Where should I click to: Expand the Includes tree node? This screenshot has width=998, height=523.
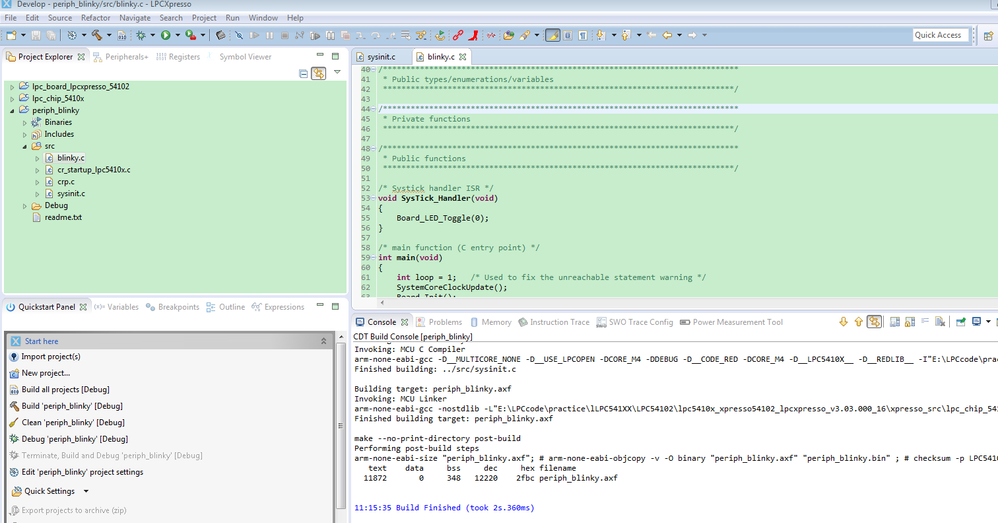tap(25, 135)
